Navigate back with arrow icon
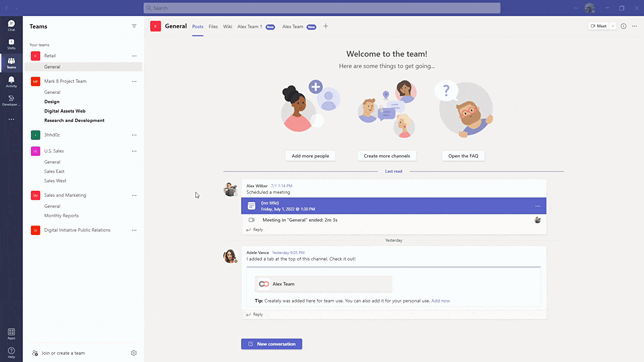 (x=7, y=8)
